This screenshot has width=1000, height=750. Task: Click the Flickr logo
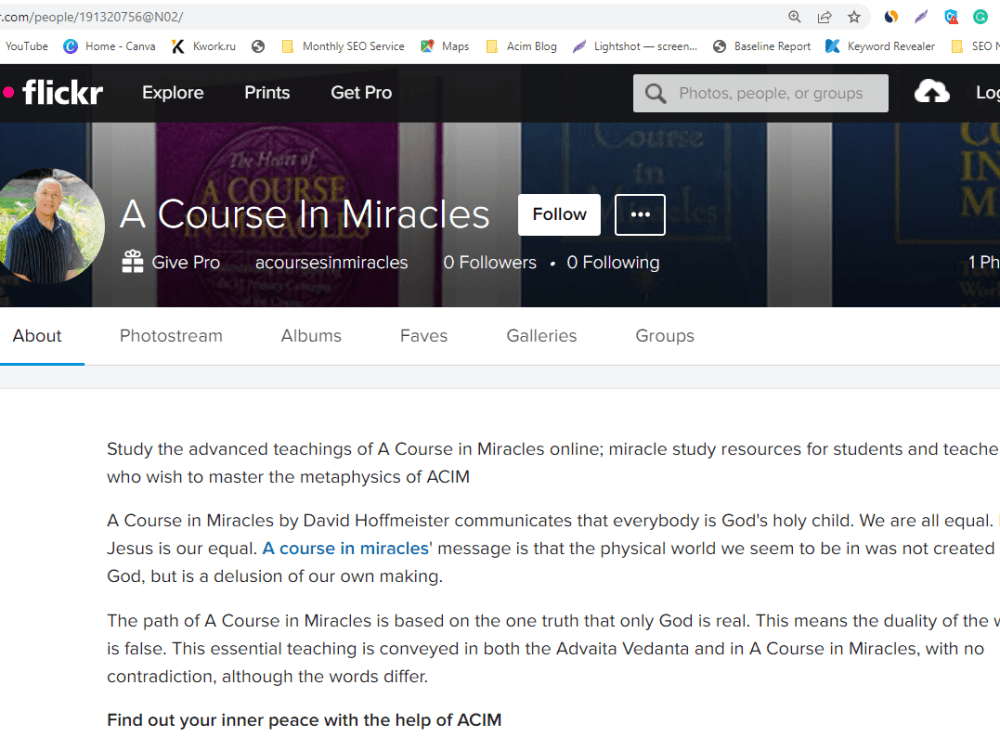tap(53, 92)
